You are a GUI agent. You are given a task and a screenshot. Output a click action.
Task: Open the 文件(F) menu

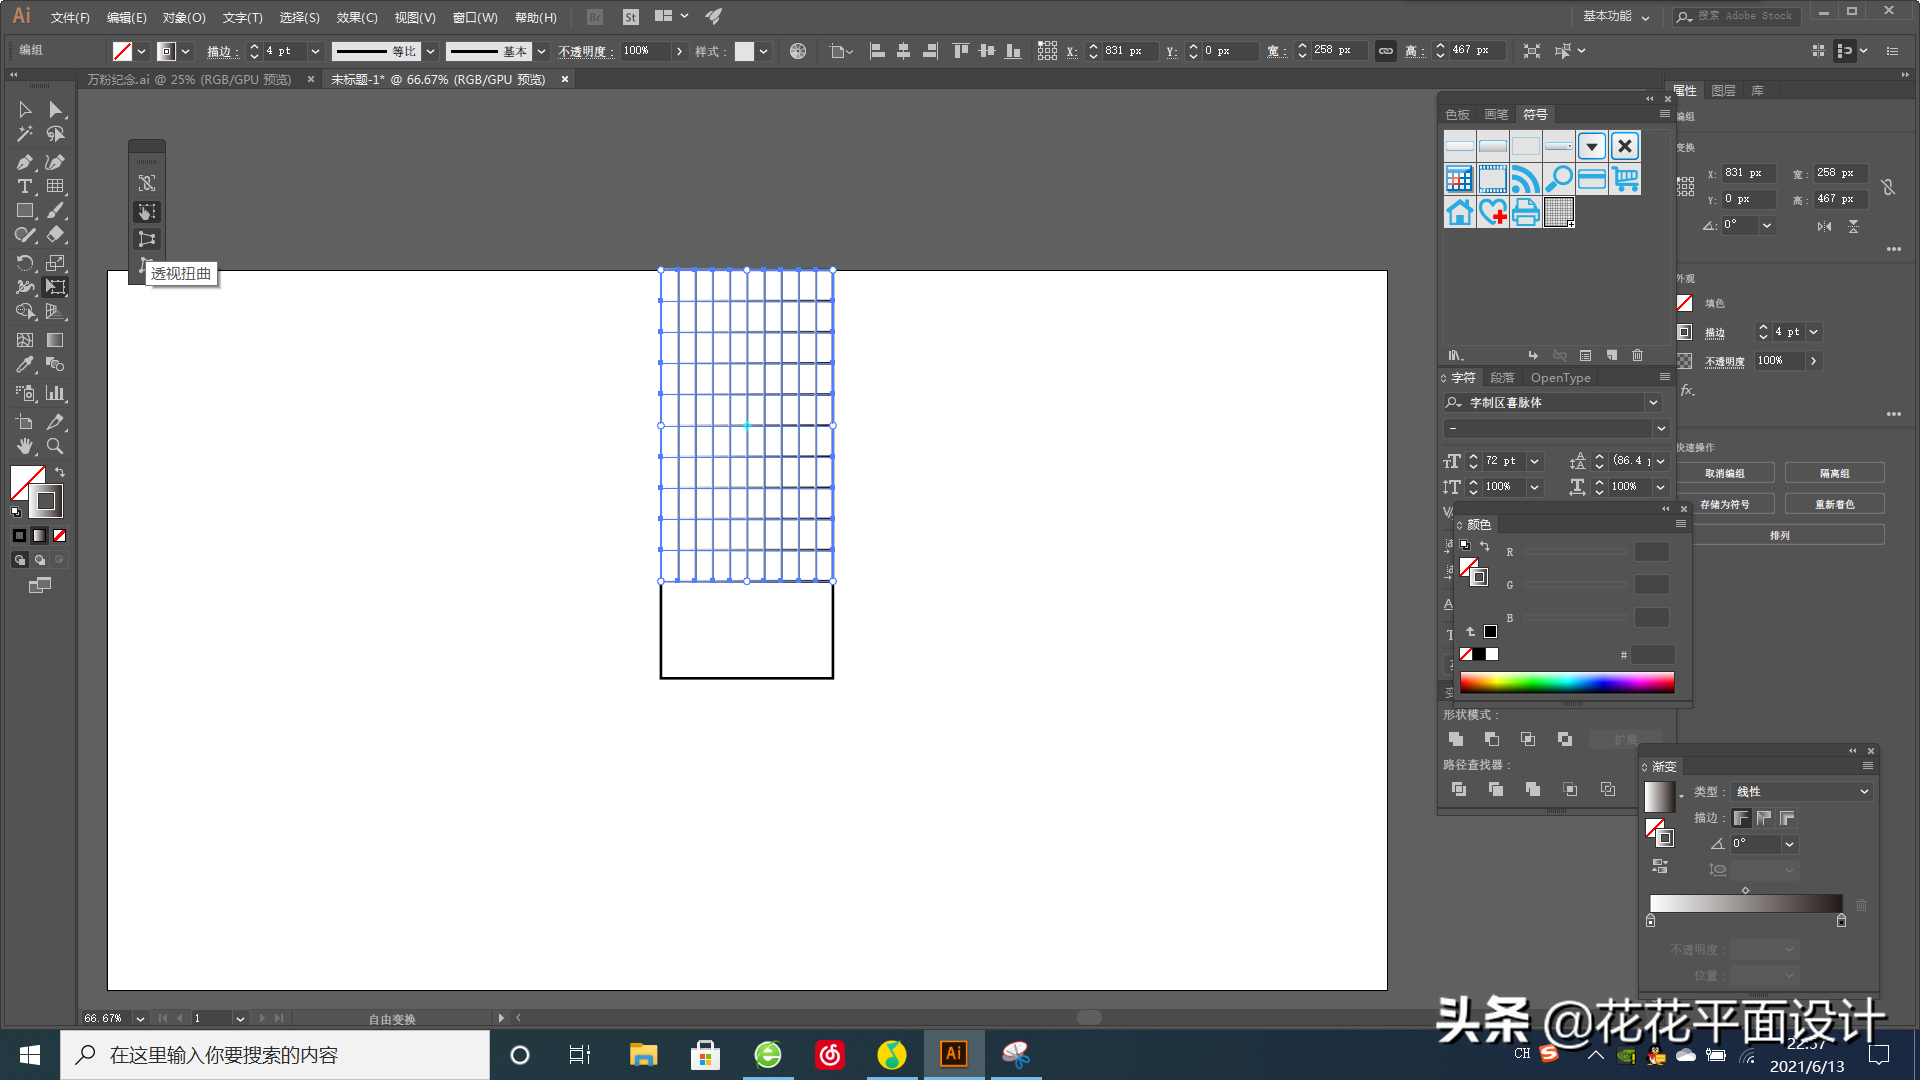click(x=70, y=17)
